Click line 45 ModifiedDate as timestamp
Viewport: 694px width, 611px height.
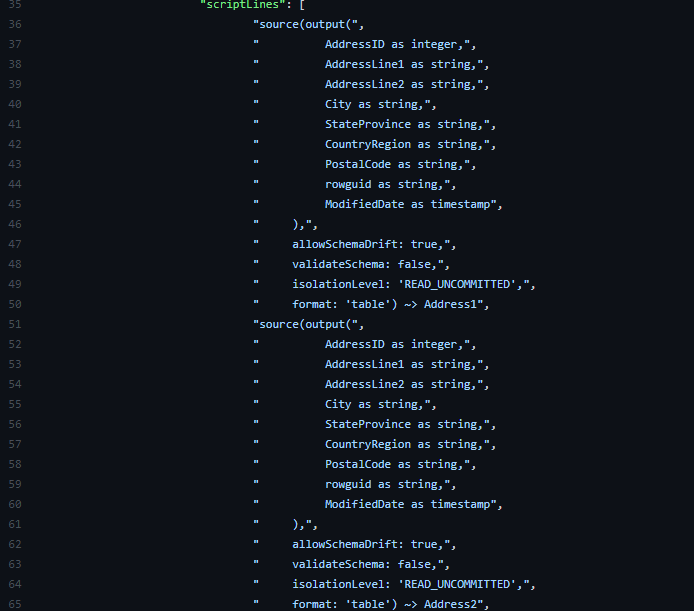coord(408,205)
